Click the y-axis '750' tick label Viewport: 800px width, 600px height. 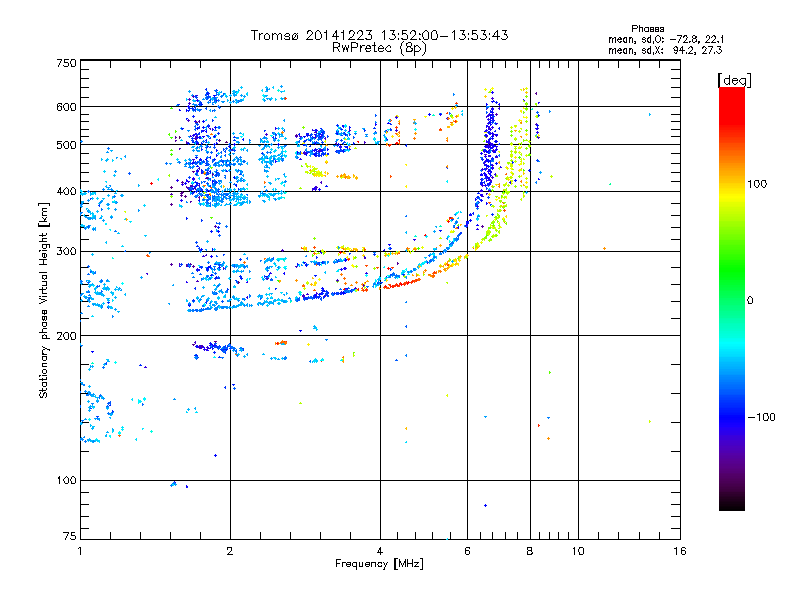pyautogui.click(x=67, y=63)
